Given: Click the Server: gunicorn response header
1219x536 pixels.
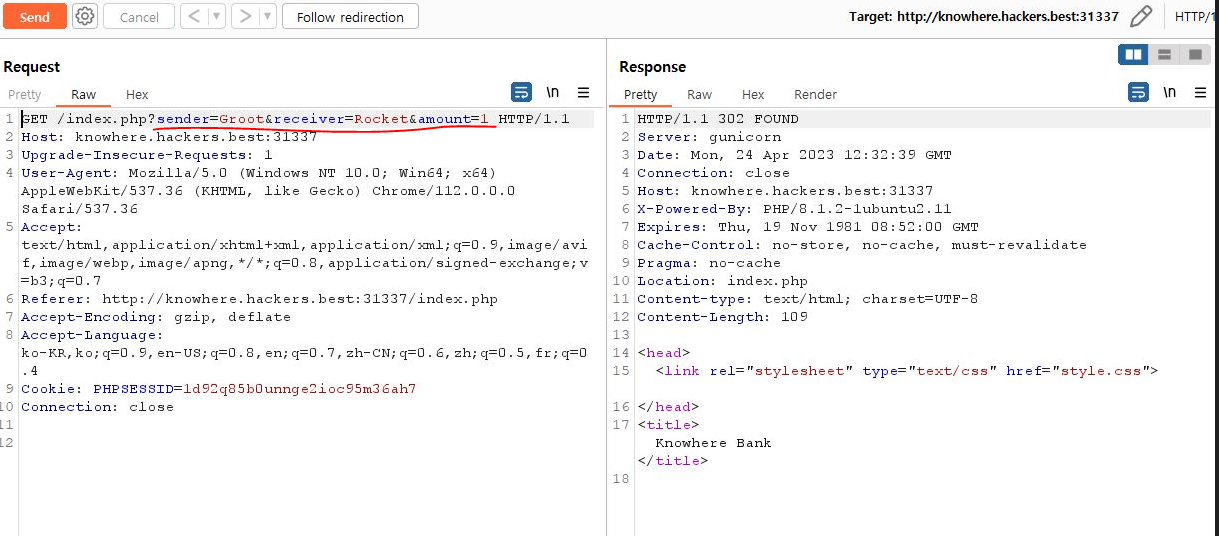Looking at the screenshot, I should pyautogui.click(x=709, y=137).
